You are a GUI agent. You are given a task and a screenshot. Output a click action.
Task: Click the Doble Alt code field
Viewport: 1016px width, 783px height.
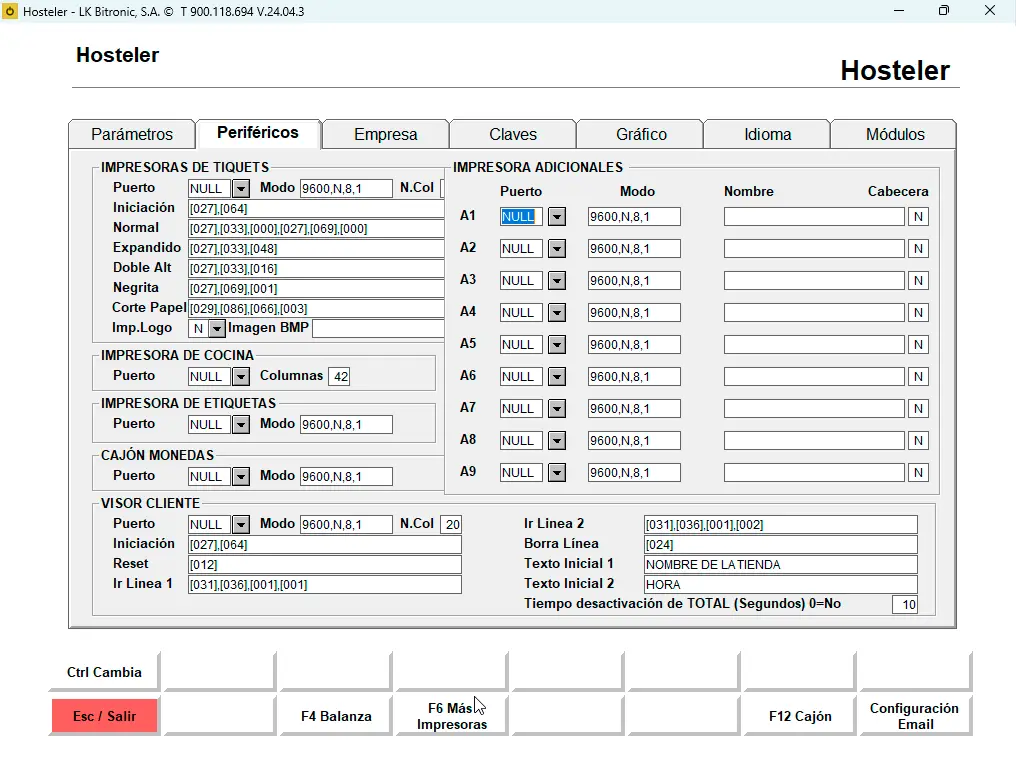tap(316, 269)
